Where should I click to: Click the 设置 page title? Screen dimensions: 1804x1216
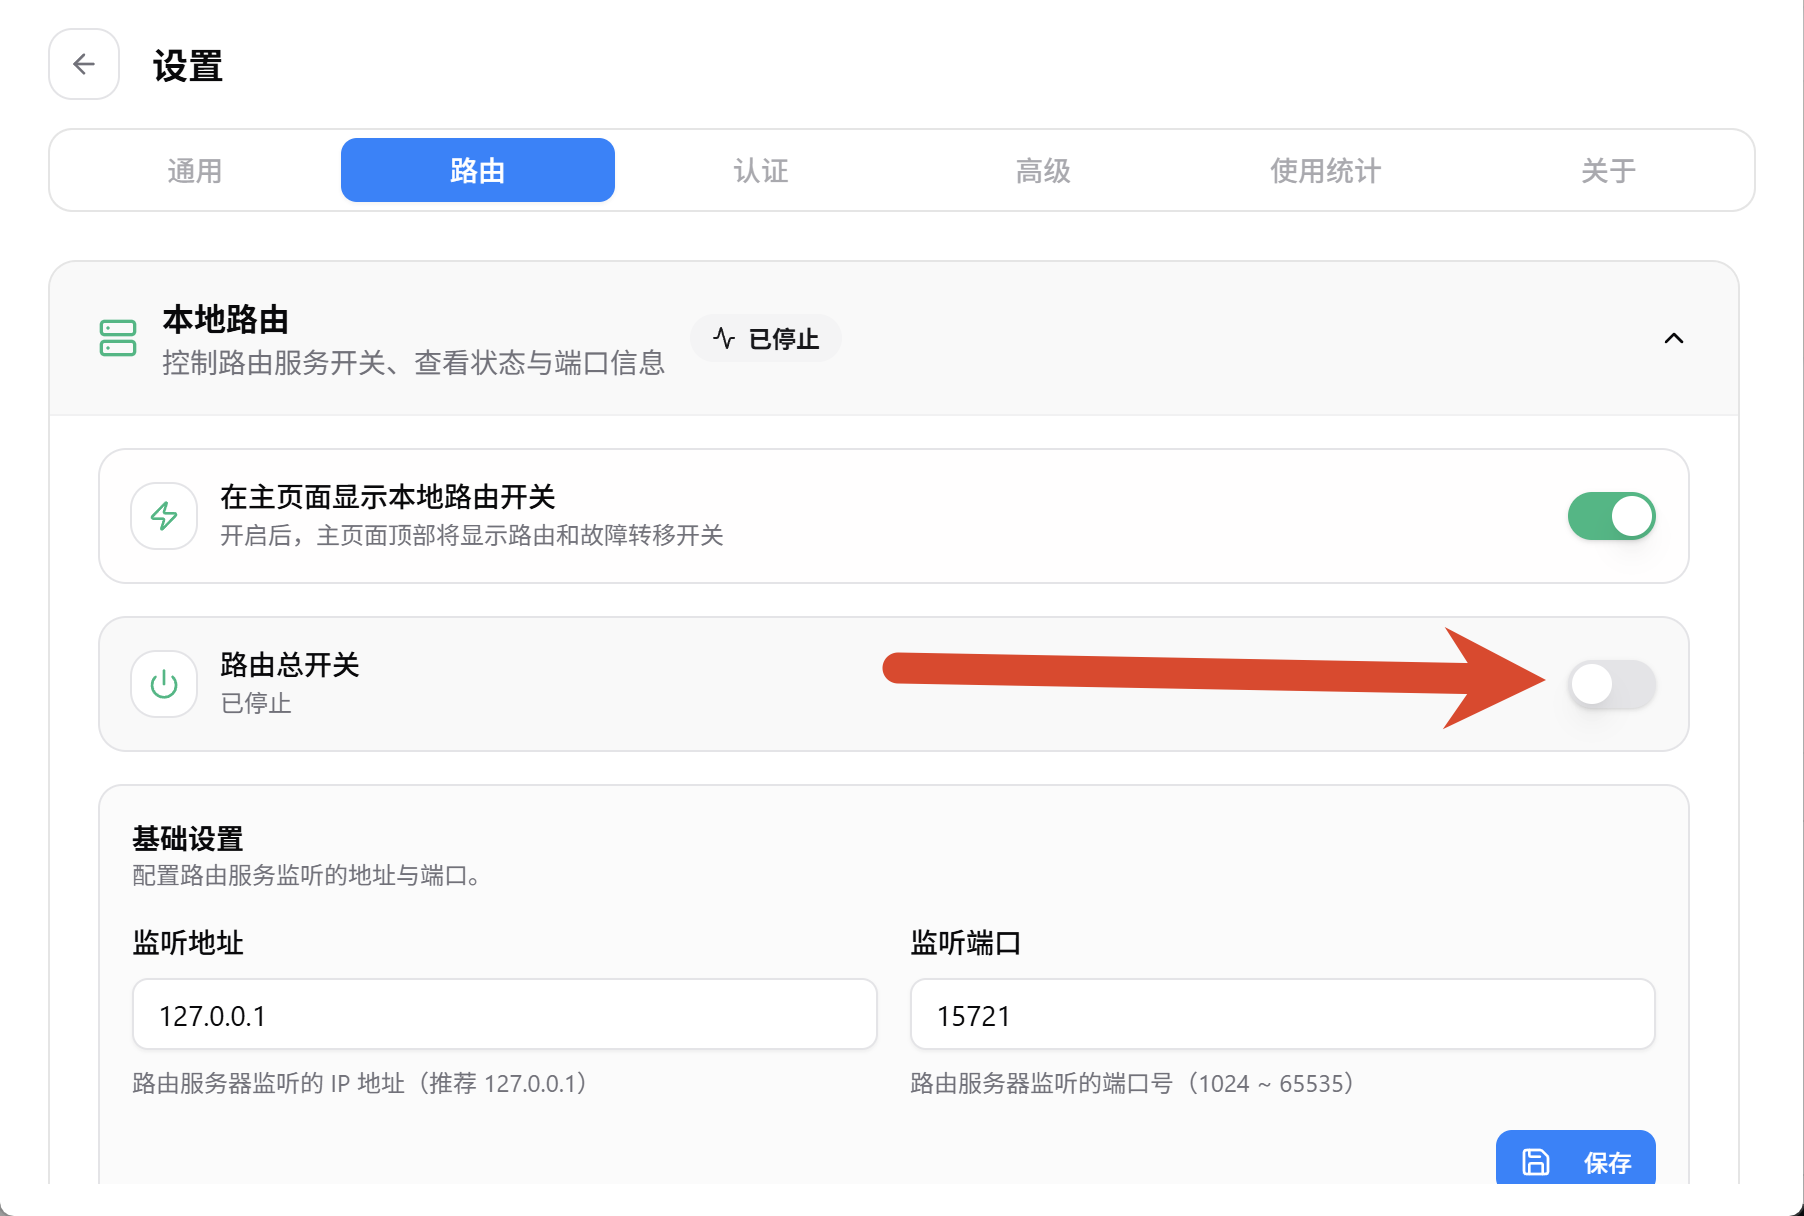pos(188,66)
